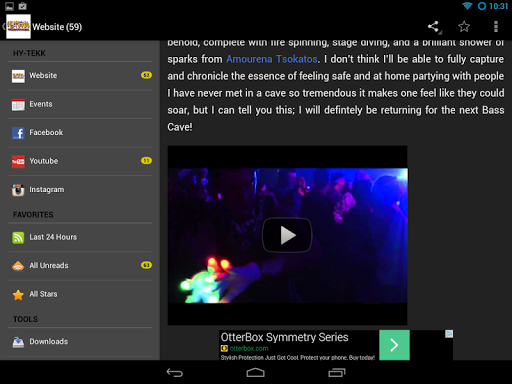
Task: Tap the Android back navigation button
Action: (175, 373)
